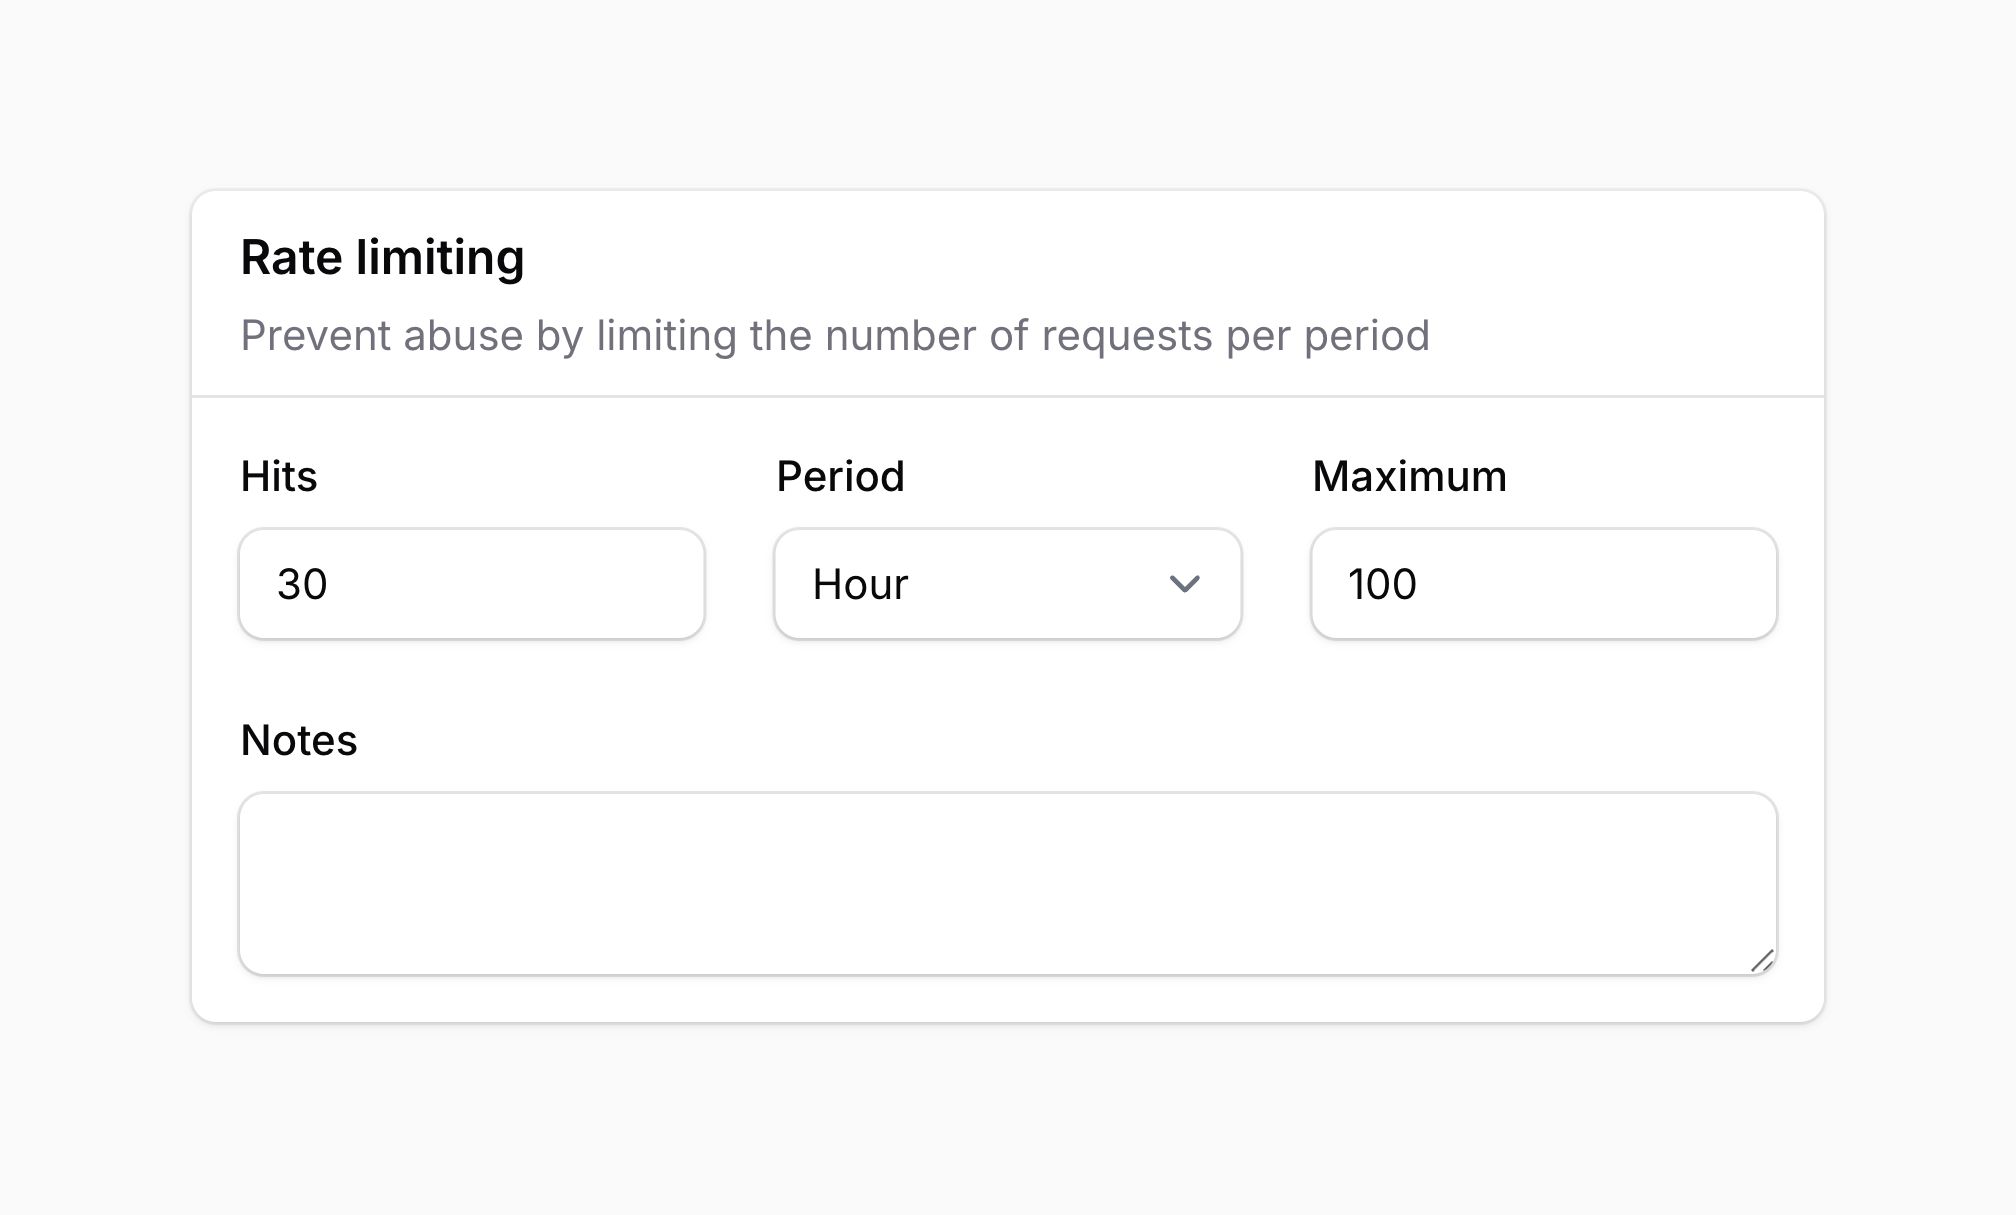
Task: Click the word 'abuse' in the subtitle
Action: [x=463, y=336]
